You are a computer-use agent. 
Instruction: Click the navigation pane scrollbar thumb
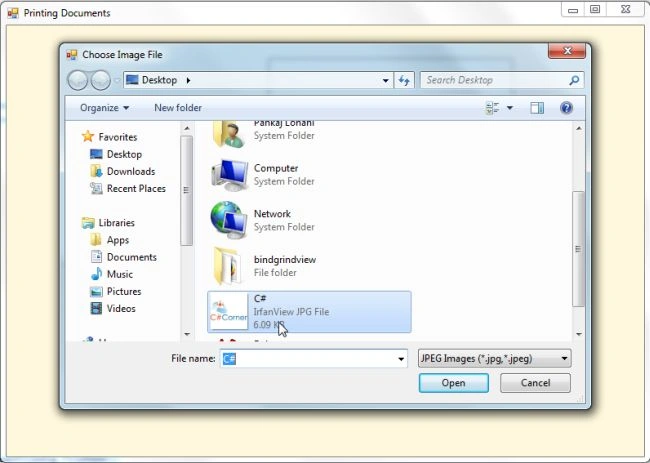(187, 190)
